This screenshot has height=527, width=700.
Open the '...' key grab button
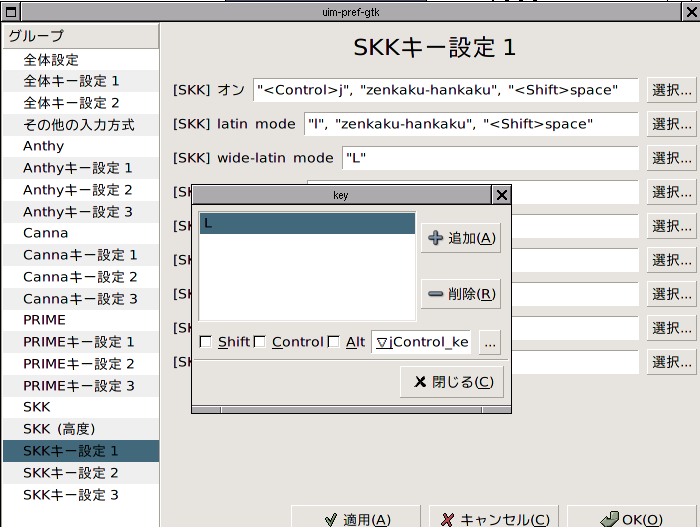point(488,342)
